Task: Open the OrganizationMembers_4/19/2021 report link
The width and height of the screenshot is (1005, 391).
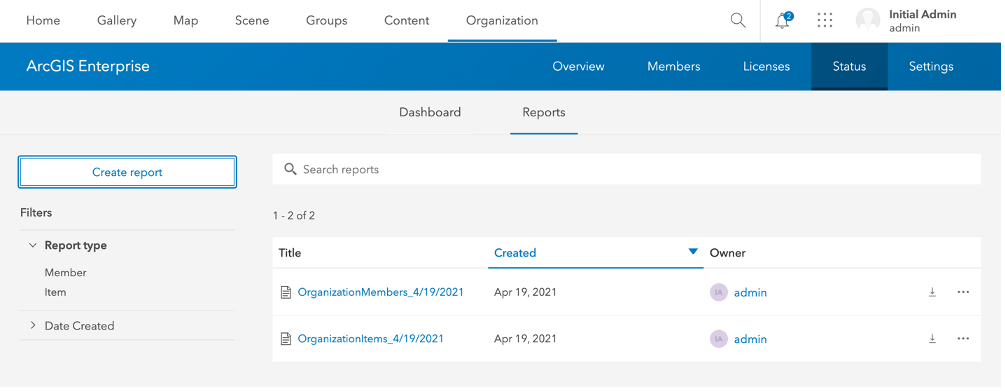Action: tap(381, 292)
